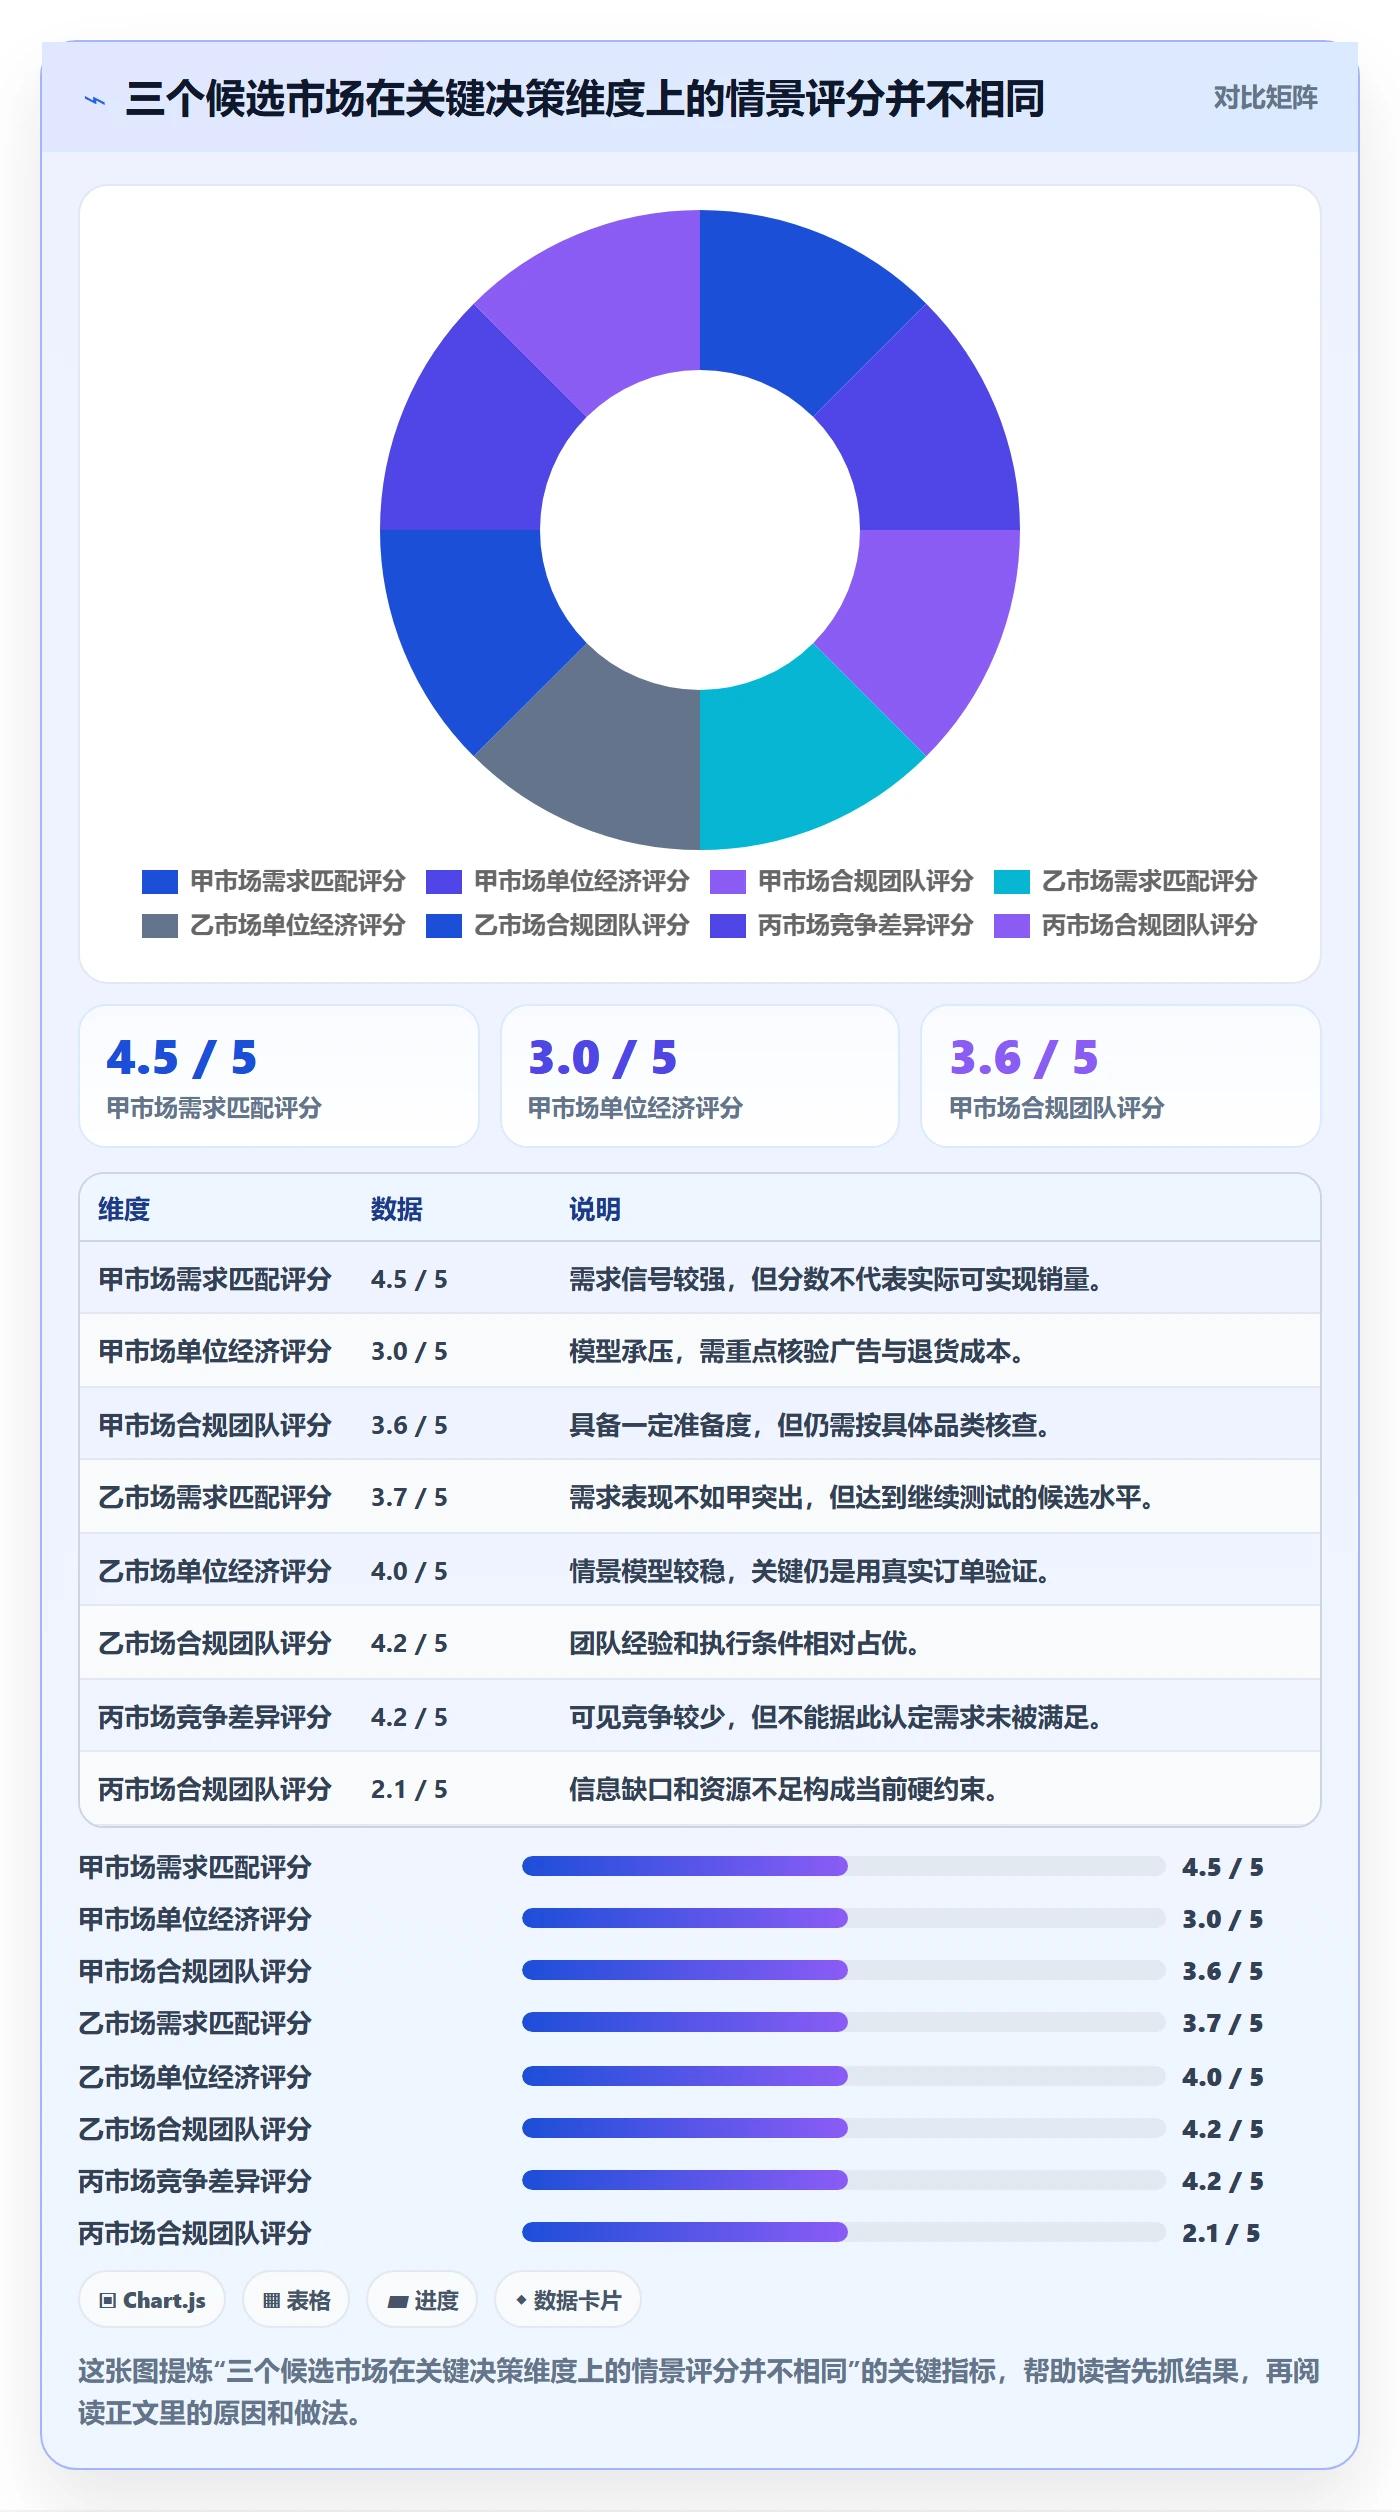Click the legend swatch for 甲市场需求匹配评分
Image resolution: width=1400 pixels, height=2512 pixels.
pyautogui.click(x=160, y=881)
